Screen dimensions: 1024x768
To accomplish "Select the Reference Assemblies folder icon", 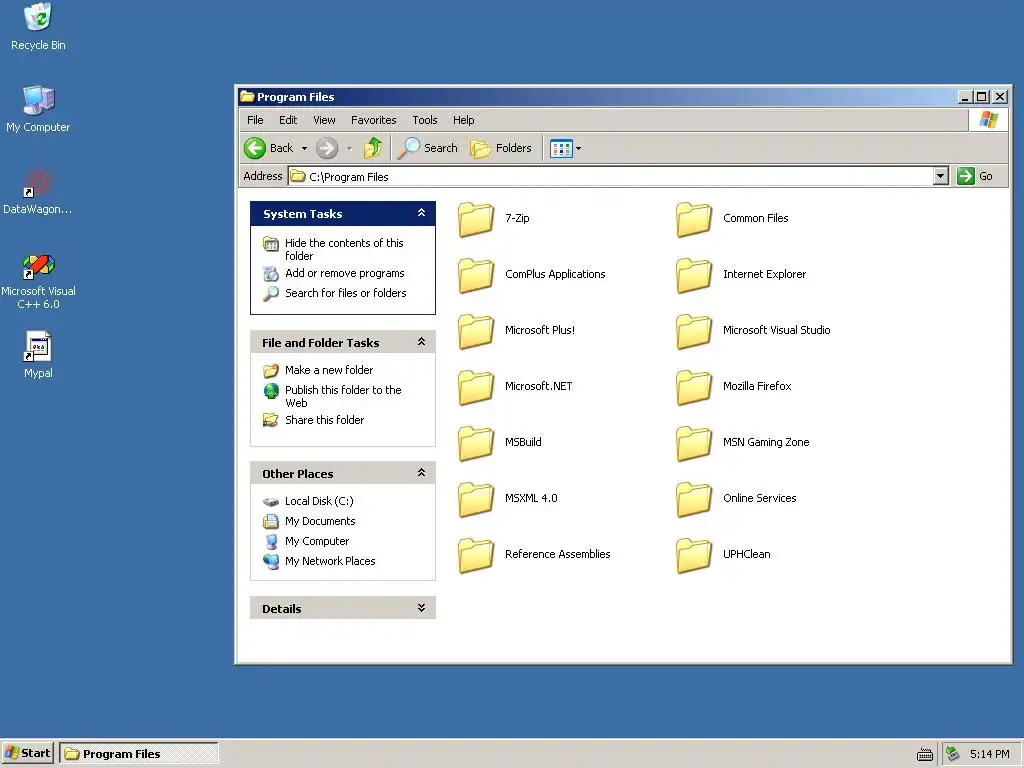I will 476,555.
